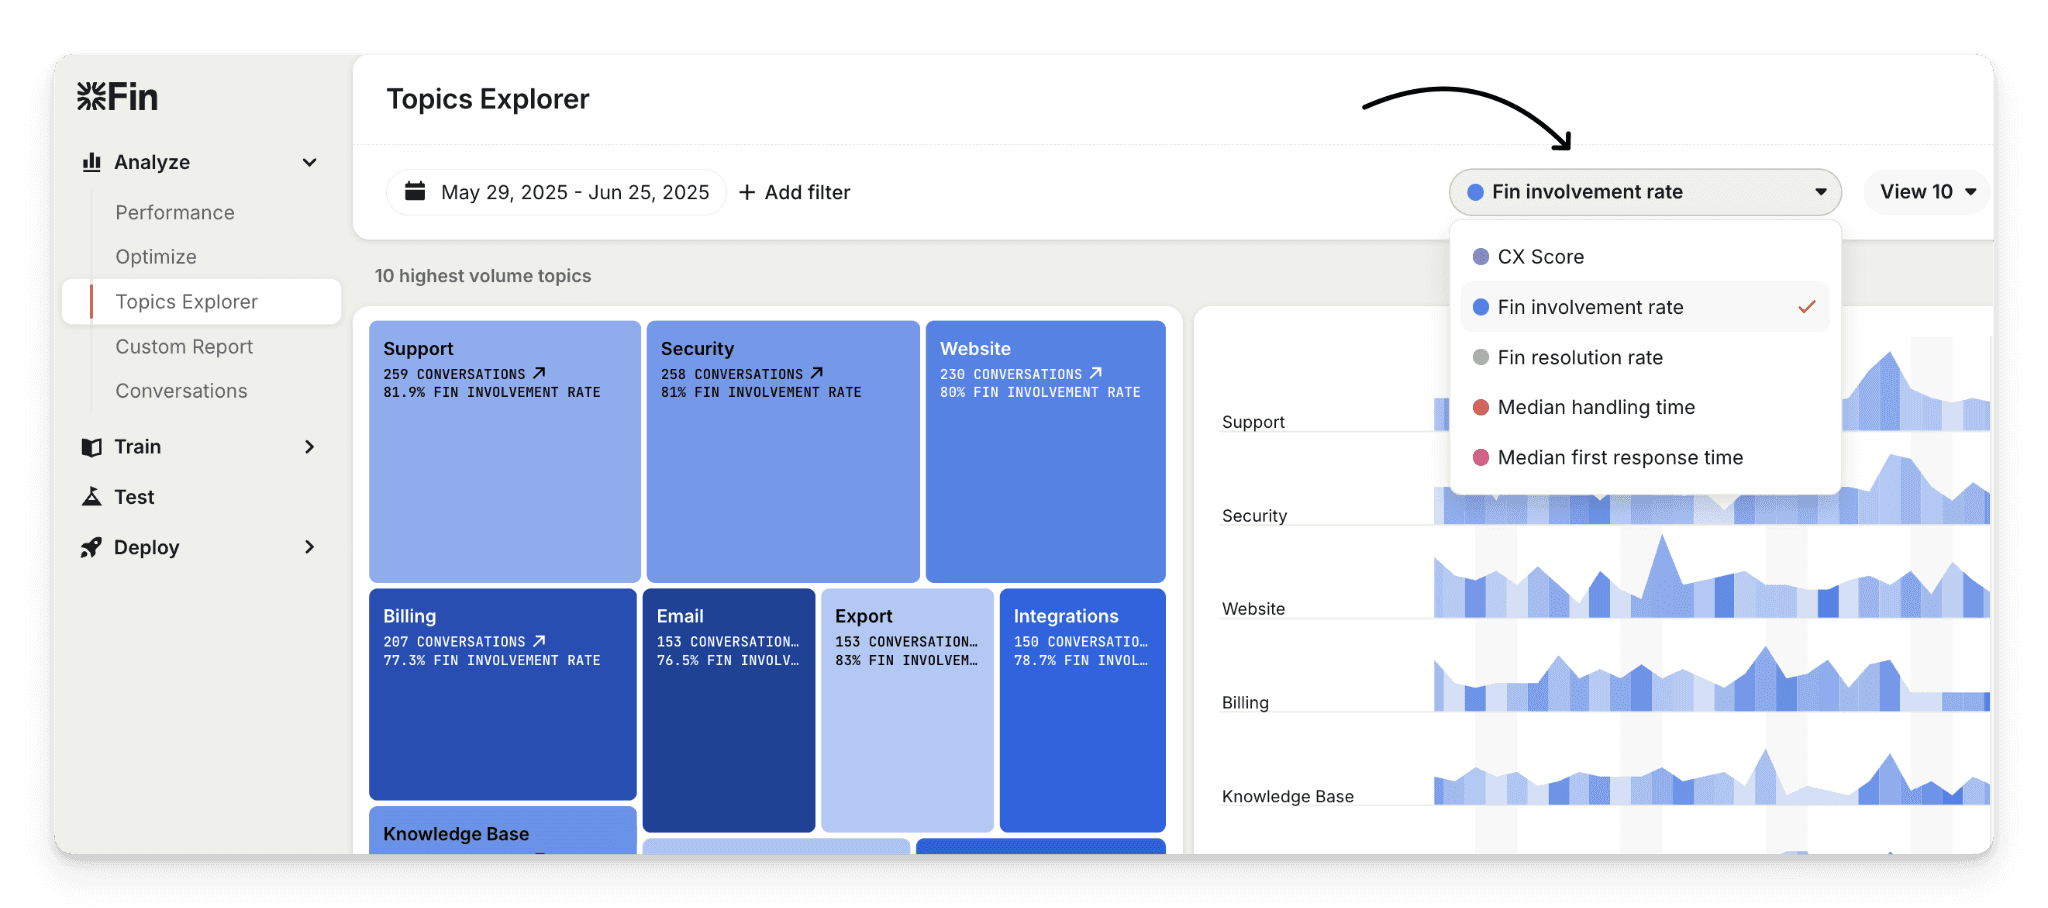The image size is (2048, 908).
Task: Choose CX Score metric option
Action: pos(1645,257)
